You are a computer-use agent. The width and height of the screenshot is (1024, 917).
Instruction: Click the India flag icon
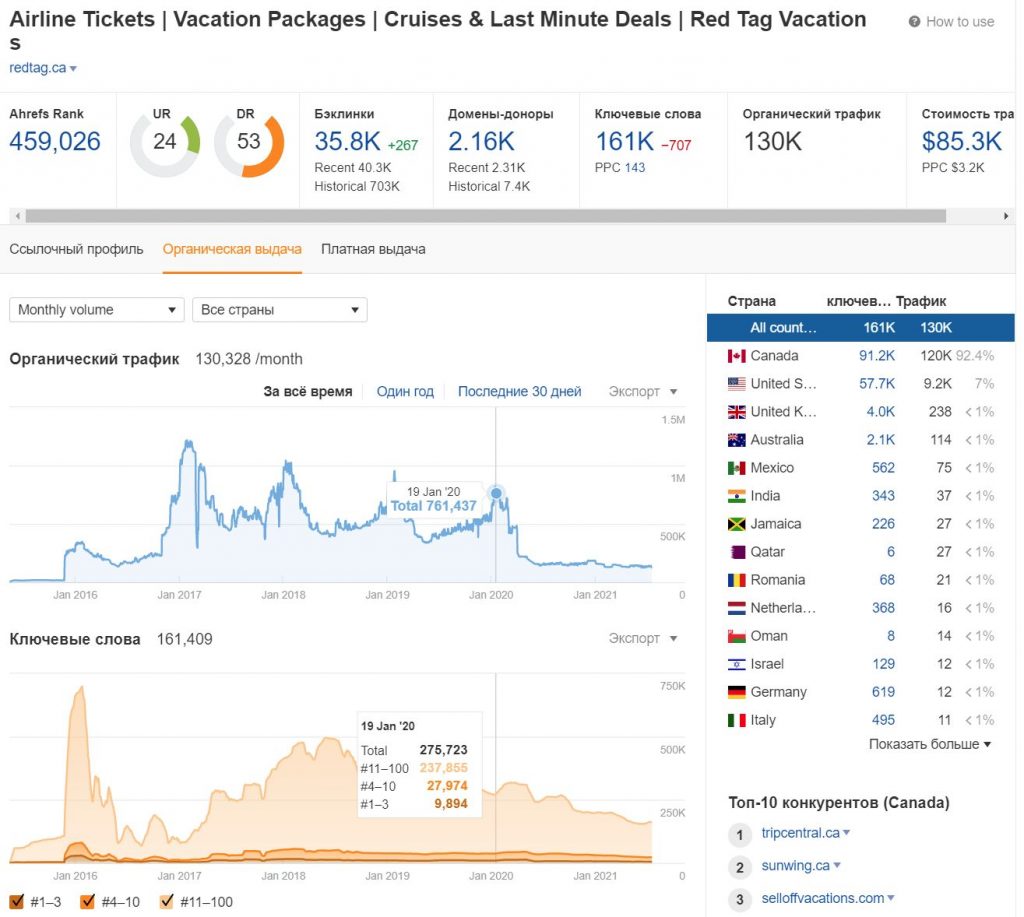click(x=737, y=496)
